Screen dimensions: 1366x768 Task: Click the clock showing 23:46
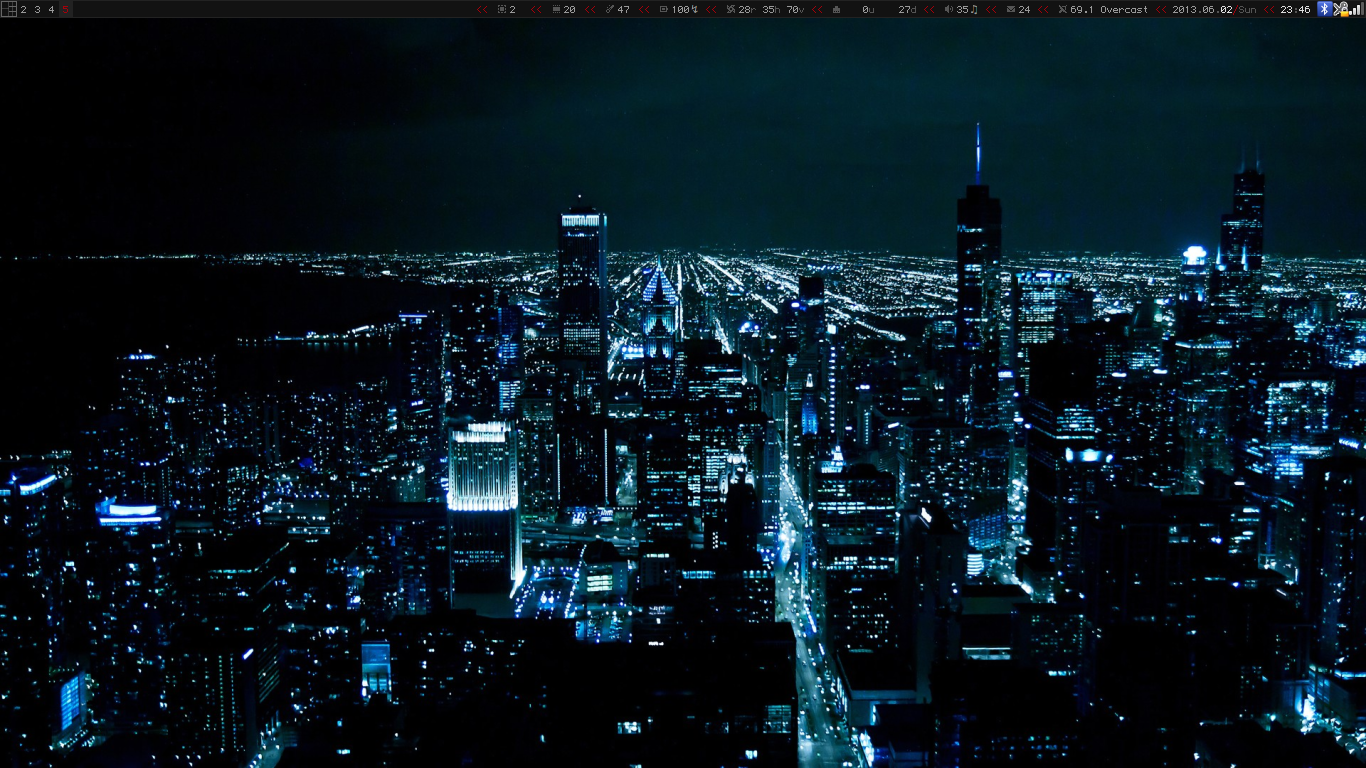(x=1295, y=9)
